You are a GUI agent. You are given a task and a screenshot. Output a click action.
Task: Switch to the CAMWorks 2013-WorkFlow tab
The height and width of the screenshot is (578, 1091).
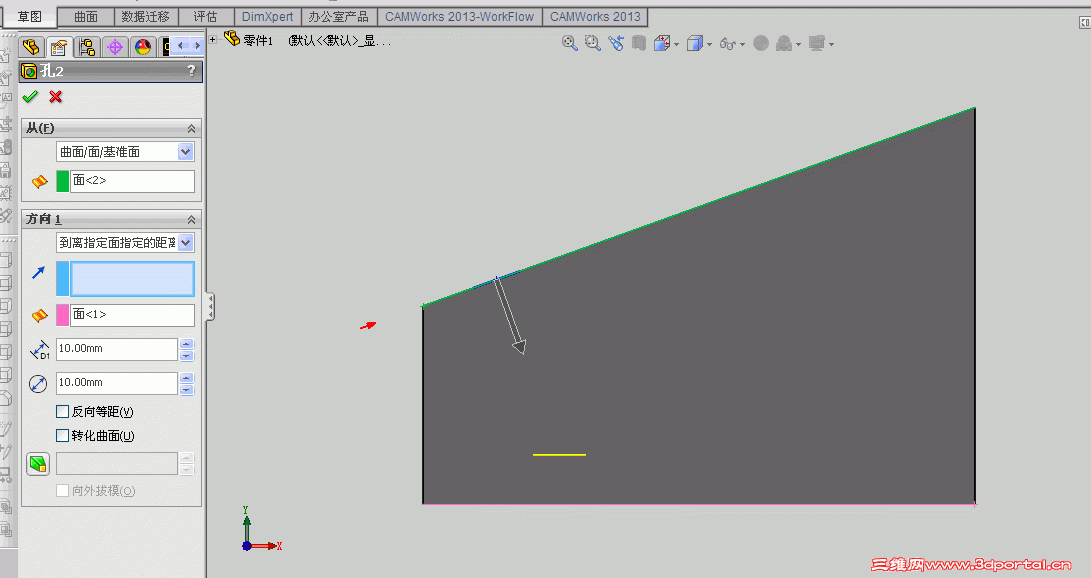[x=459, y=17]
